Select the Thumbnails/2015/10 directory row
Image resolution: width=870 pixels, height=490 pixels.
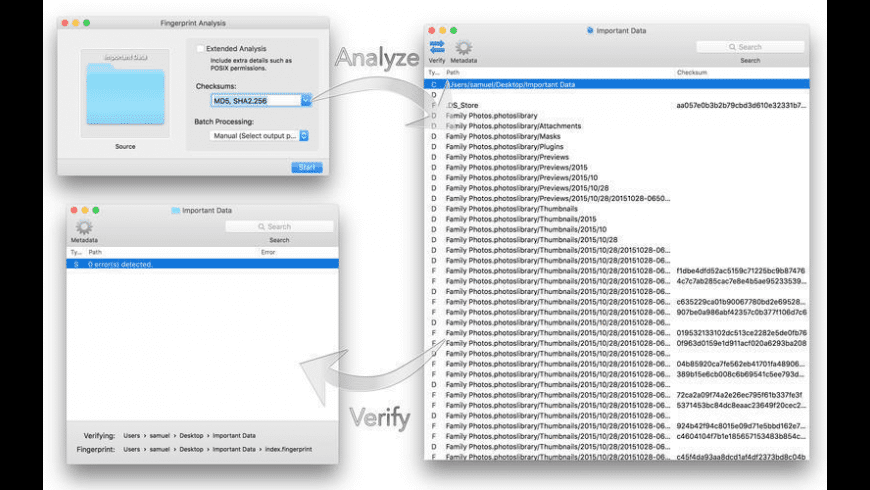pos(616,229)
